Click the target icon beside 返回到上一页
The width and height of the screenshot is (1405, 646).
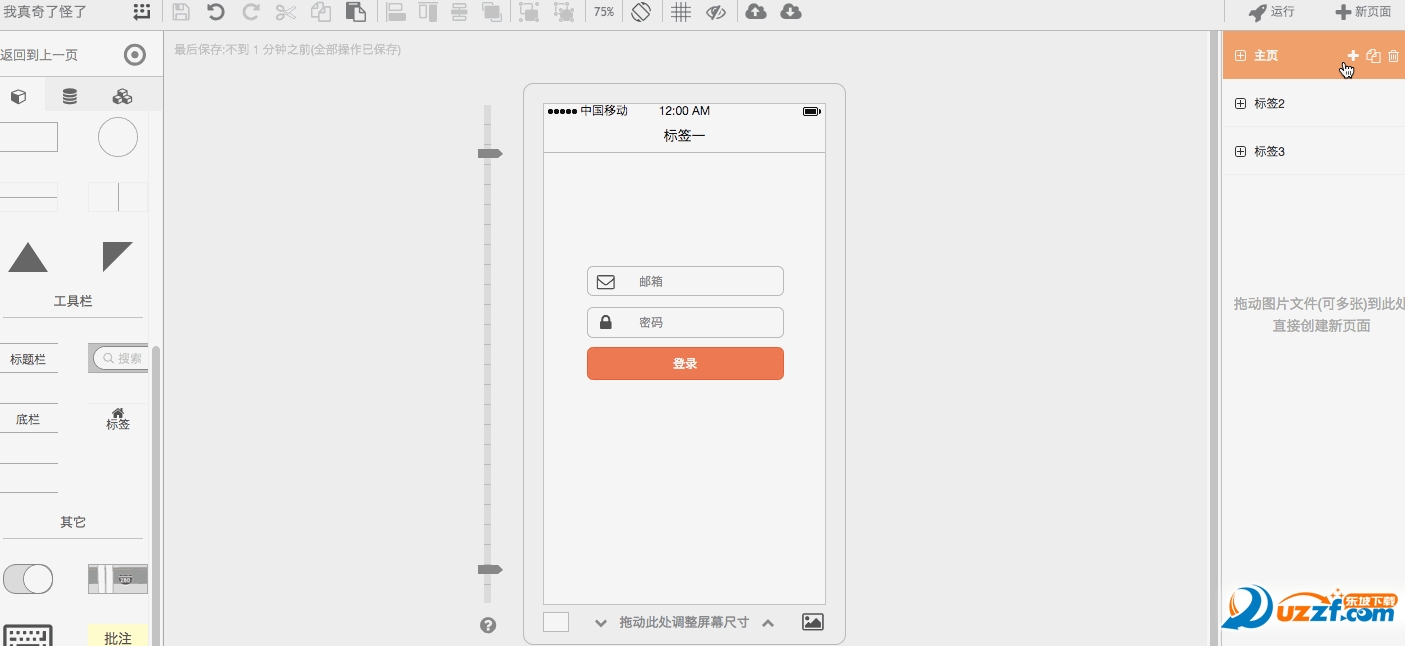[135, 55]
